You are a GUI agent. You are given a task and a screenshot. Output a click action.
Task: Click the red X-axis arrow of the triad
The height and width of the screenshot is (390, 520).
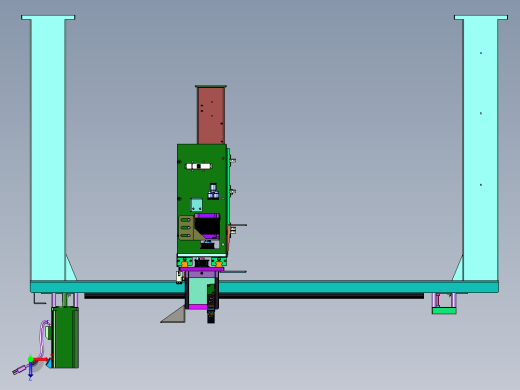point(41,360)
